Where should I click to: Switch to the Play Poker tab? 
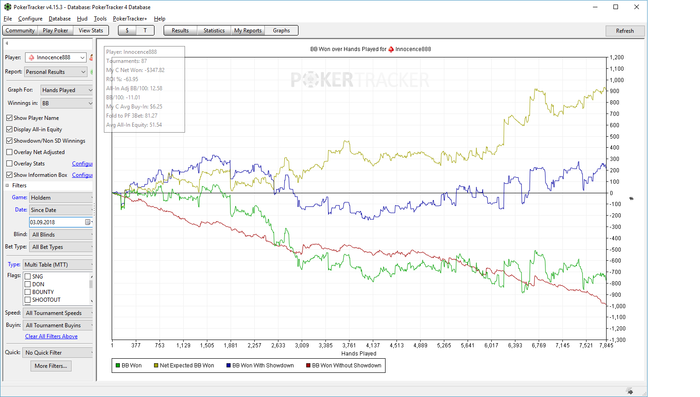pos(55,30)
